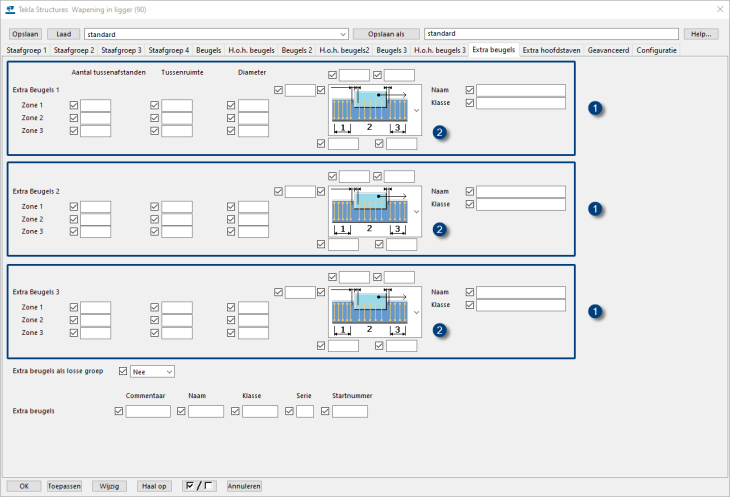Click callout marker 2 in Extra Beugels 3
Viewport: 730px width, 497px height.
point(440,330)
